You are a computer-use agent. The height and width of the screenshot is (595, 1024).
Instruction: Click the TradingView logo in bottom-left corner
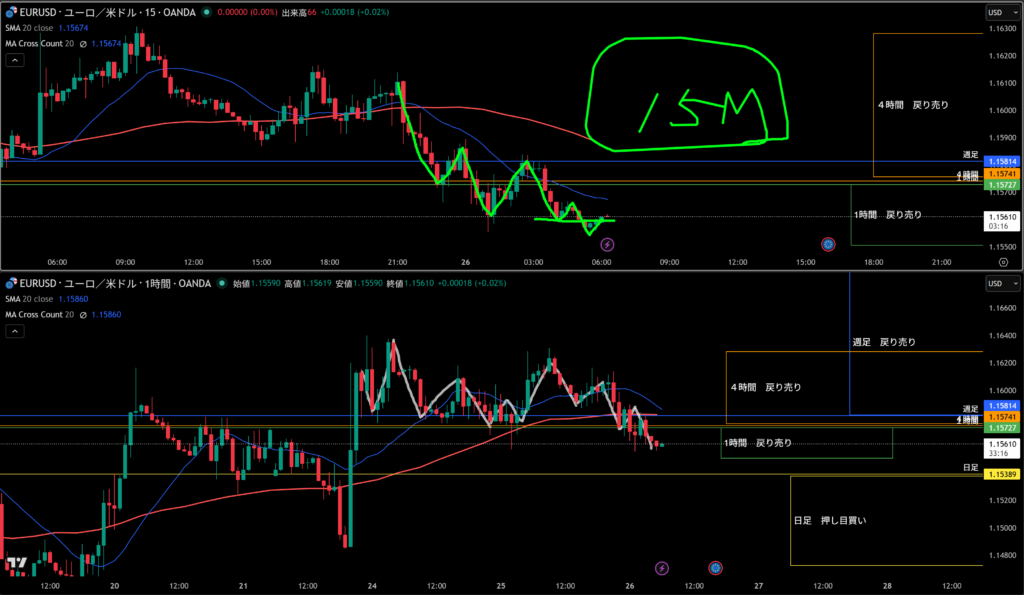[16, 566]
